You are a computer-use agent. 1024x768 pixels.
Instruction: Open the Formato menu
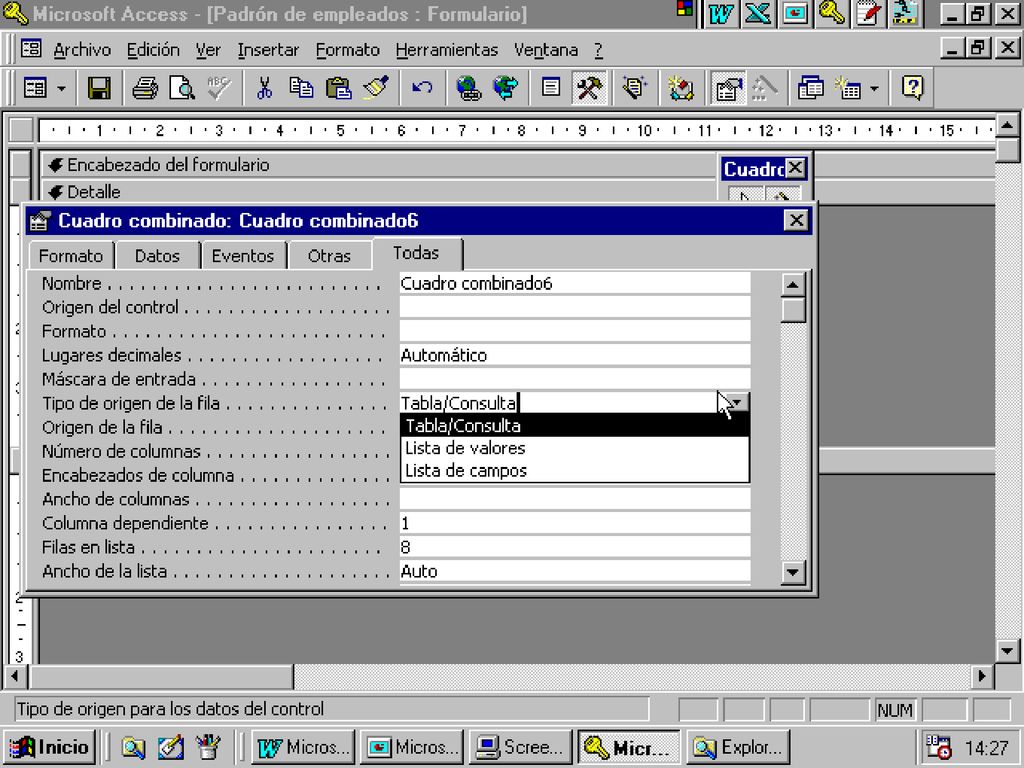pyautogui.click(x=347, y=50)
